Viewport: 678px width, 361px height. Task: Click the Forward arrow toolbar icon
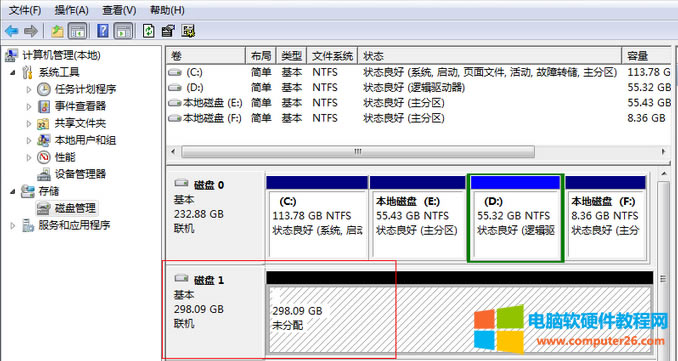coord(31,31)
